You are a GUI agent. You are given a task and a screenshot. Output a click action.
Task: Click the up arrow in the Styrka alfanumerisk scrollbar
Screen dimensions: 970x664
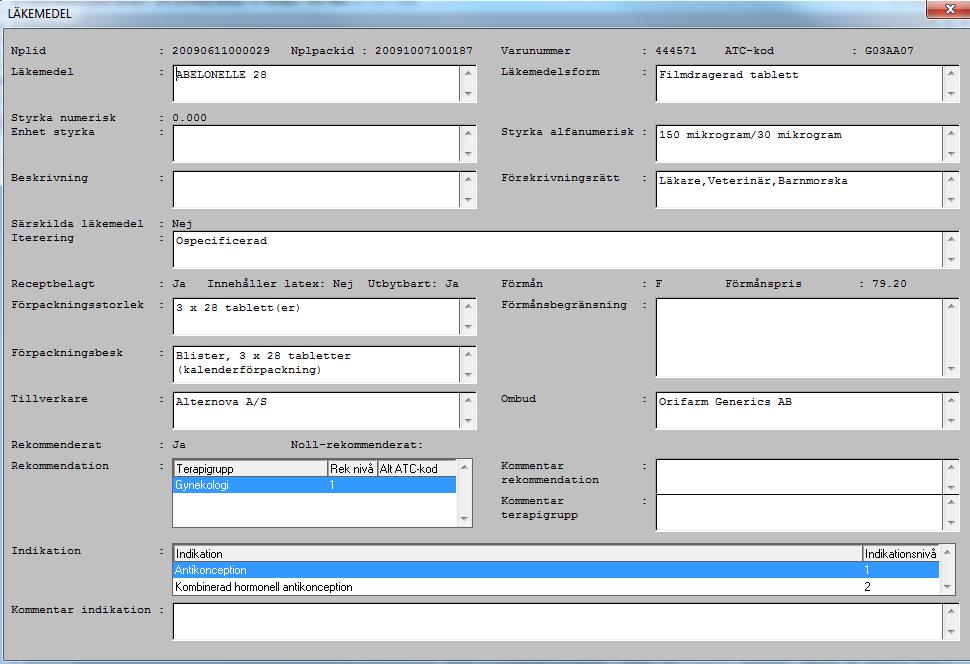click(x=951, y=133)
